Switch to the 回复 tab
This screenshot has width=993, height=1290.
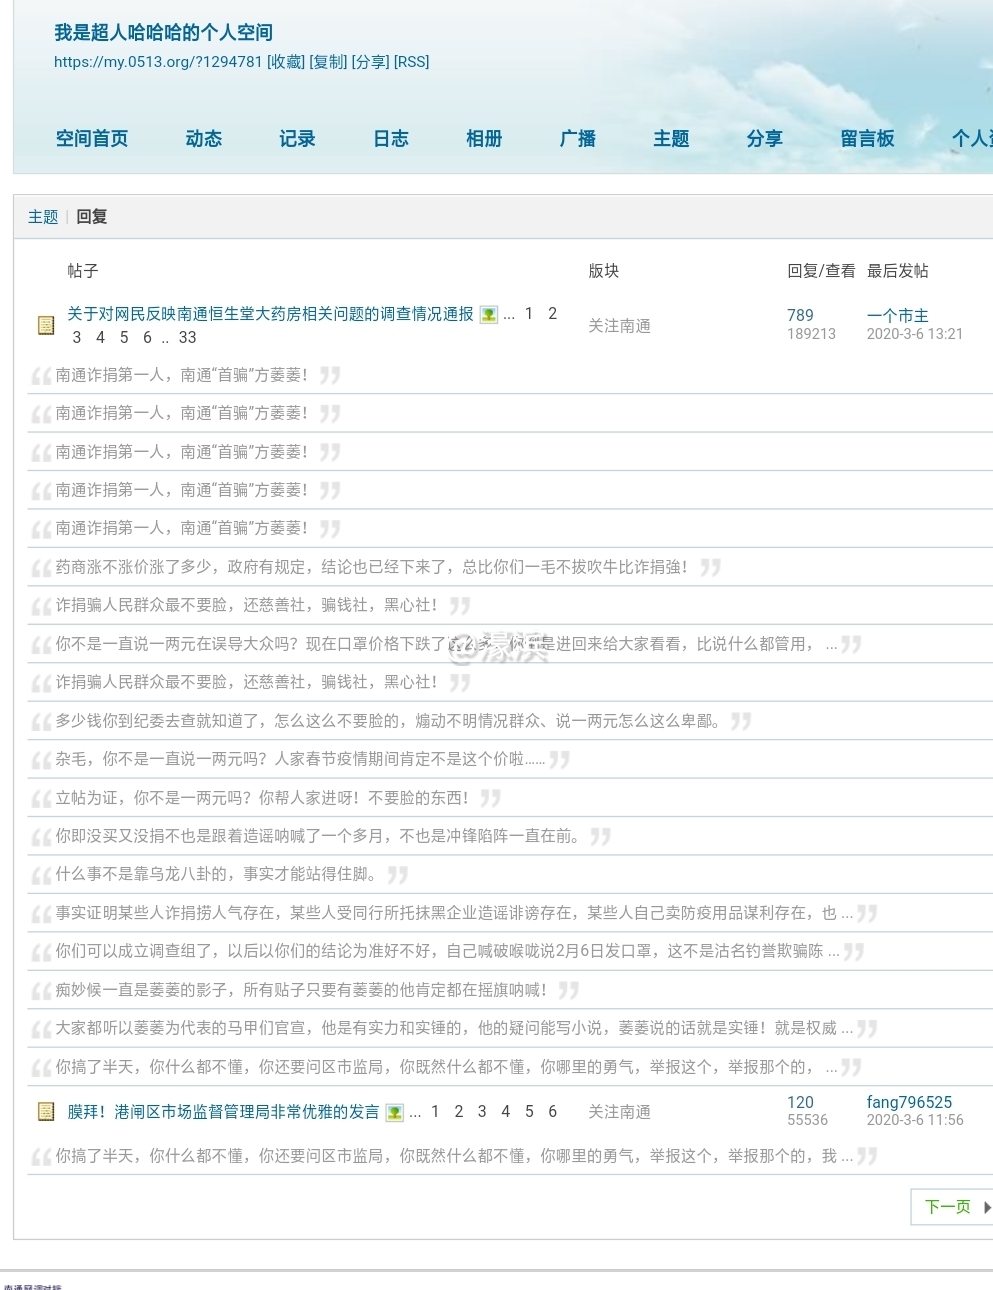click(91, 216)
